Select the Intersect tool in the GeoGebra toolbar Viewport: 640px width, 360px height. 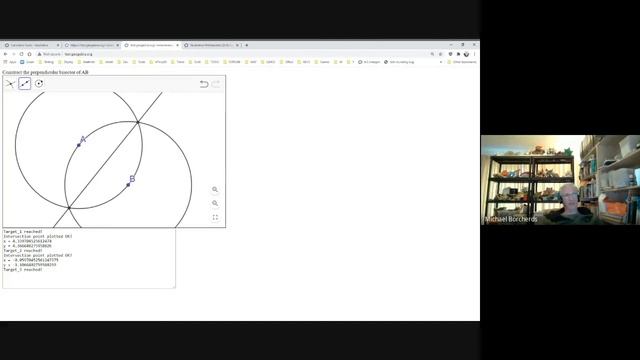coord(10,84)
